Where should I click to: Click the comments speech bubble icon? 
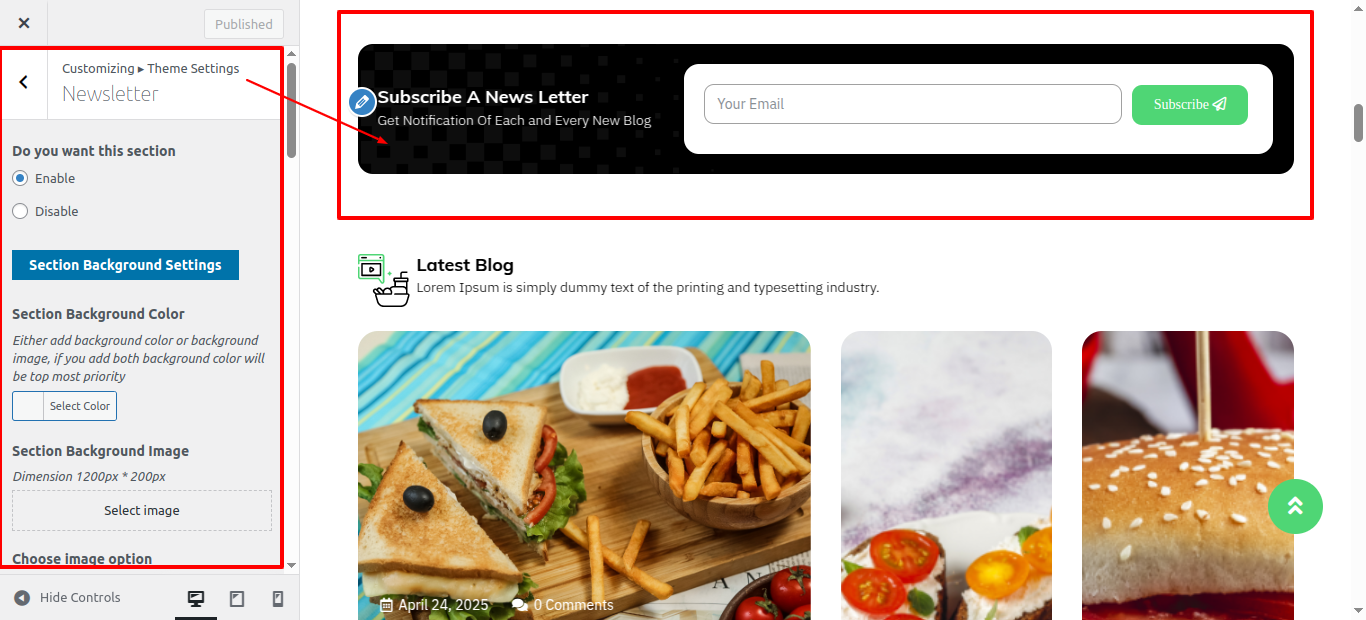click(519, 605)
